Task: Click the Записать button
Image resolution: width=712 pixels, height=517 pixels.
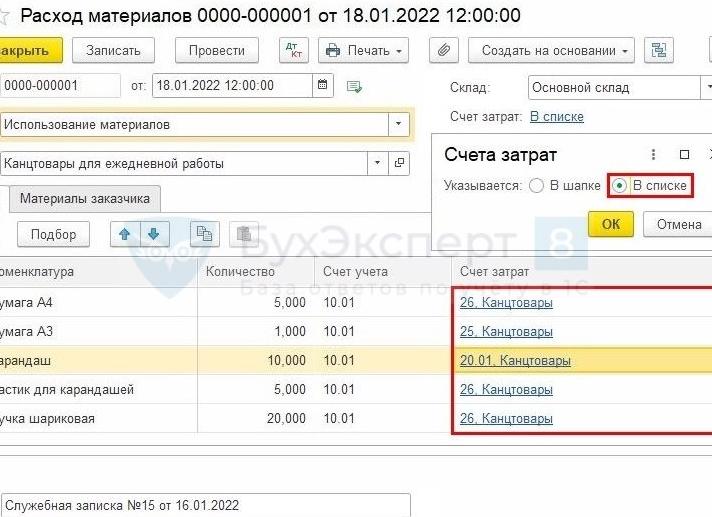Action: coord(114,50)
